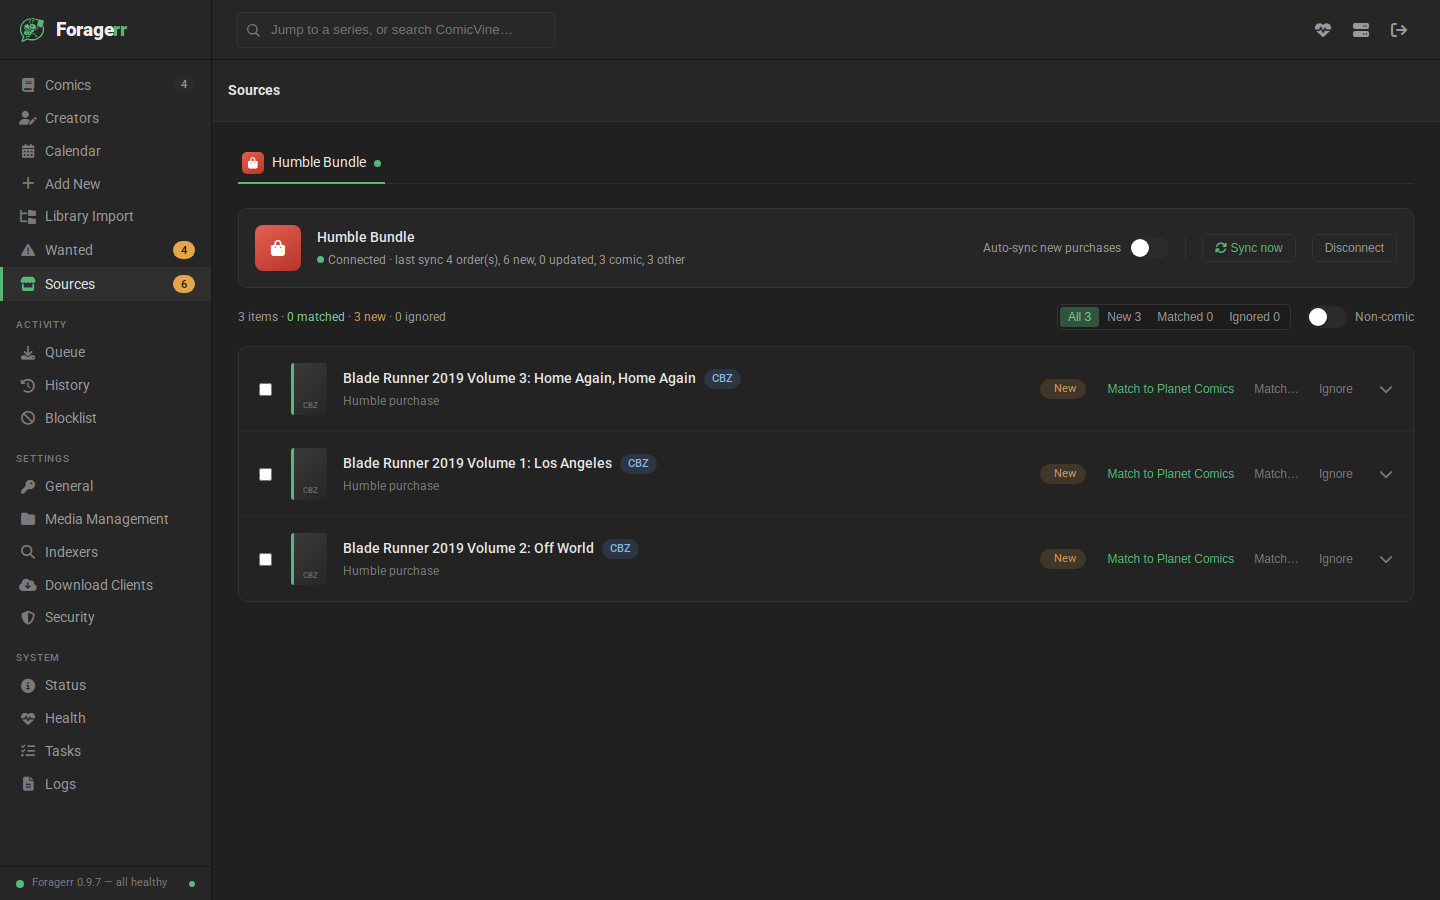Select the New 3 filter
The height and width of the screenshot is (900, 1440).
point(1124,317)
